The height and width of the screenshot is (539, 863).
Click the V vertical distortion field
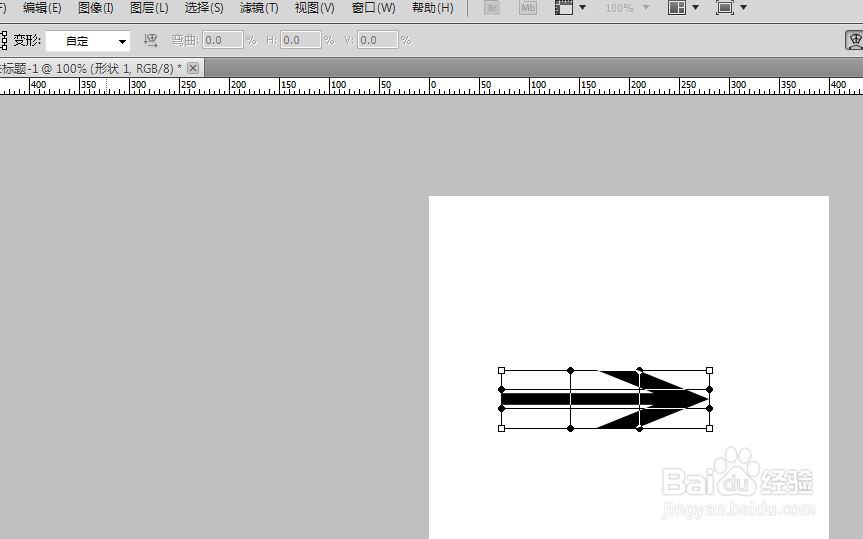(x=378, y=40)
